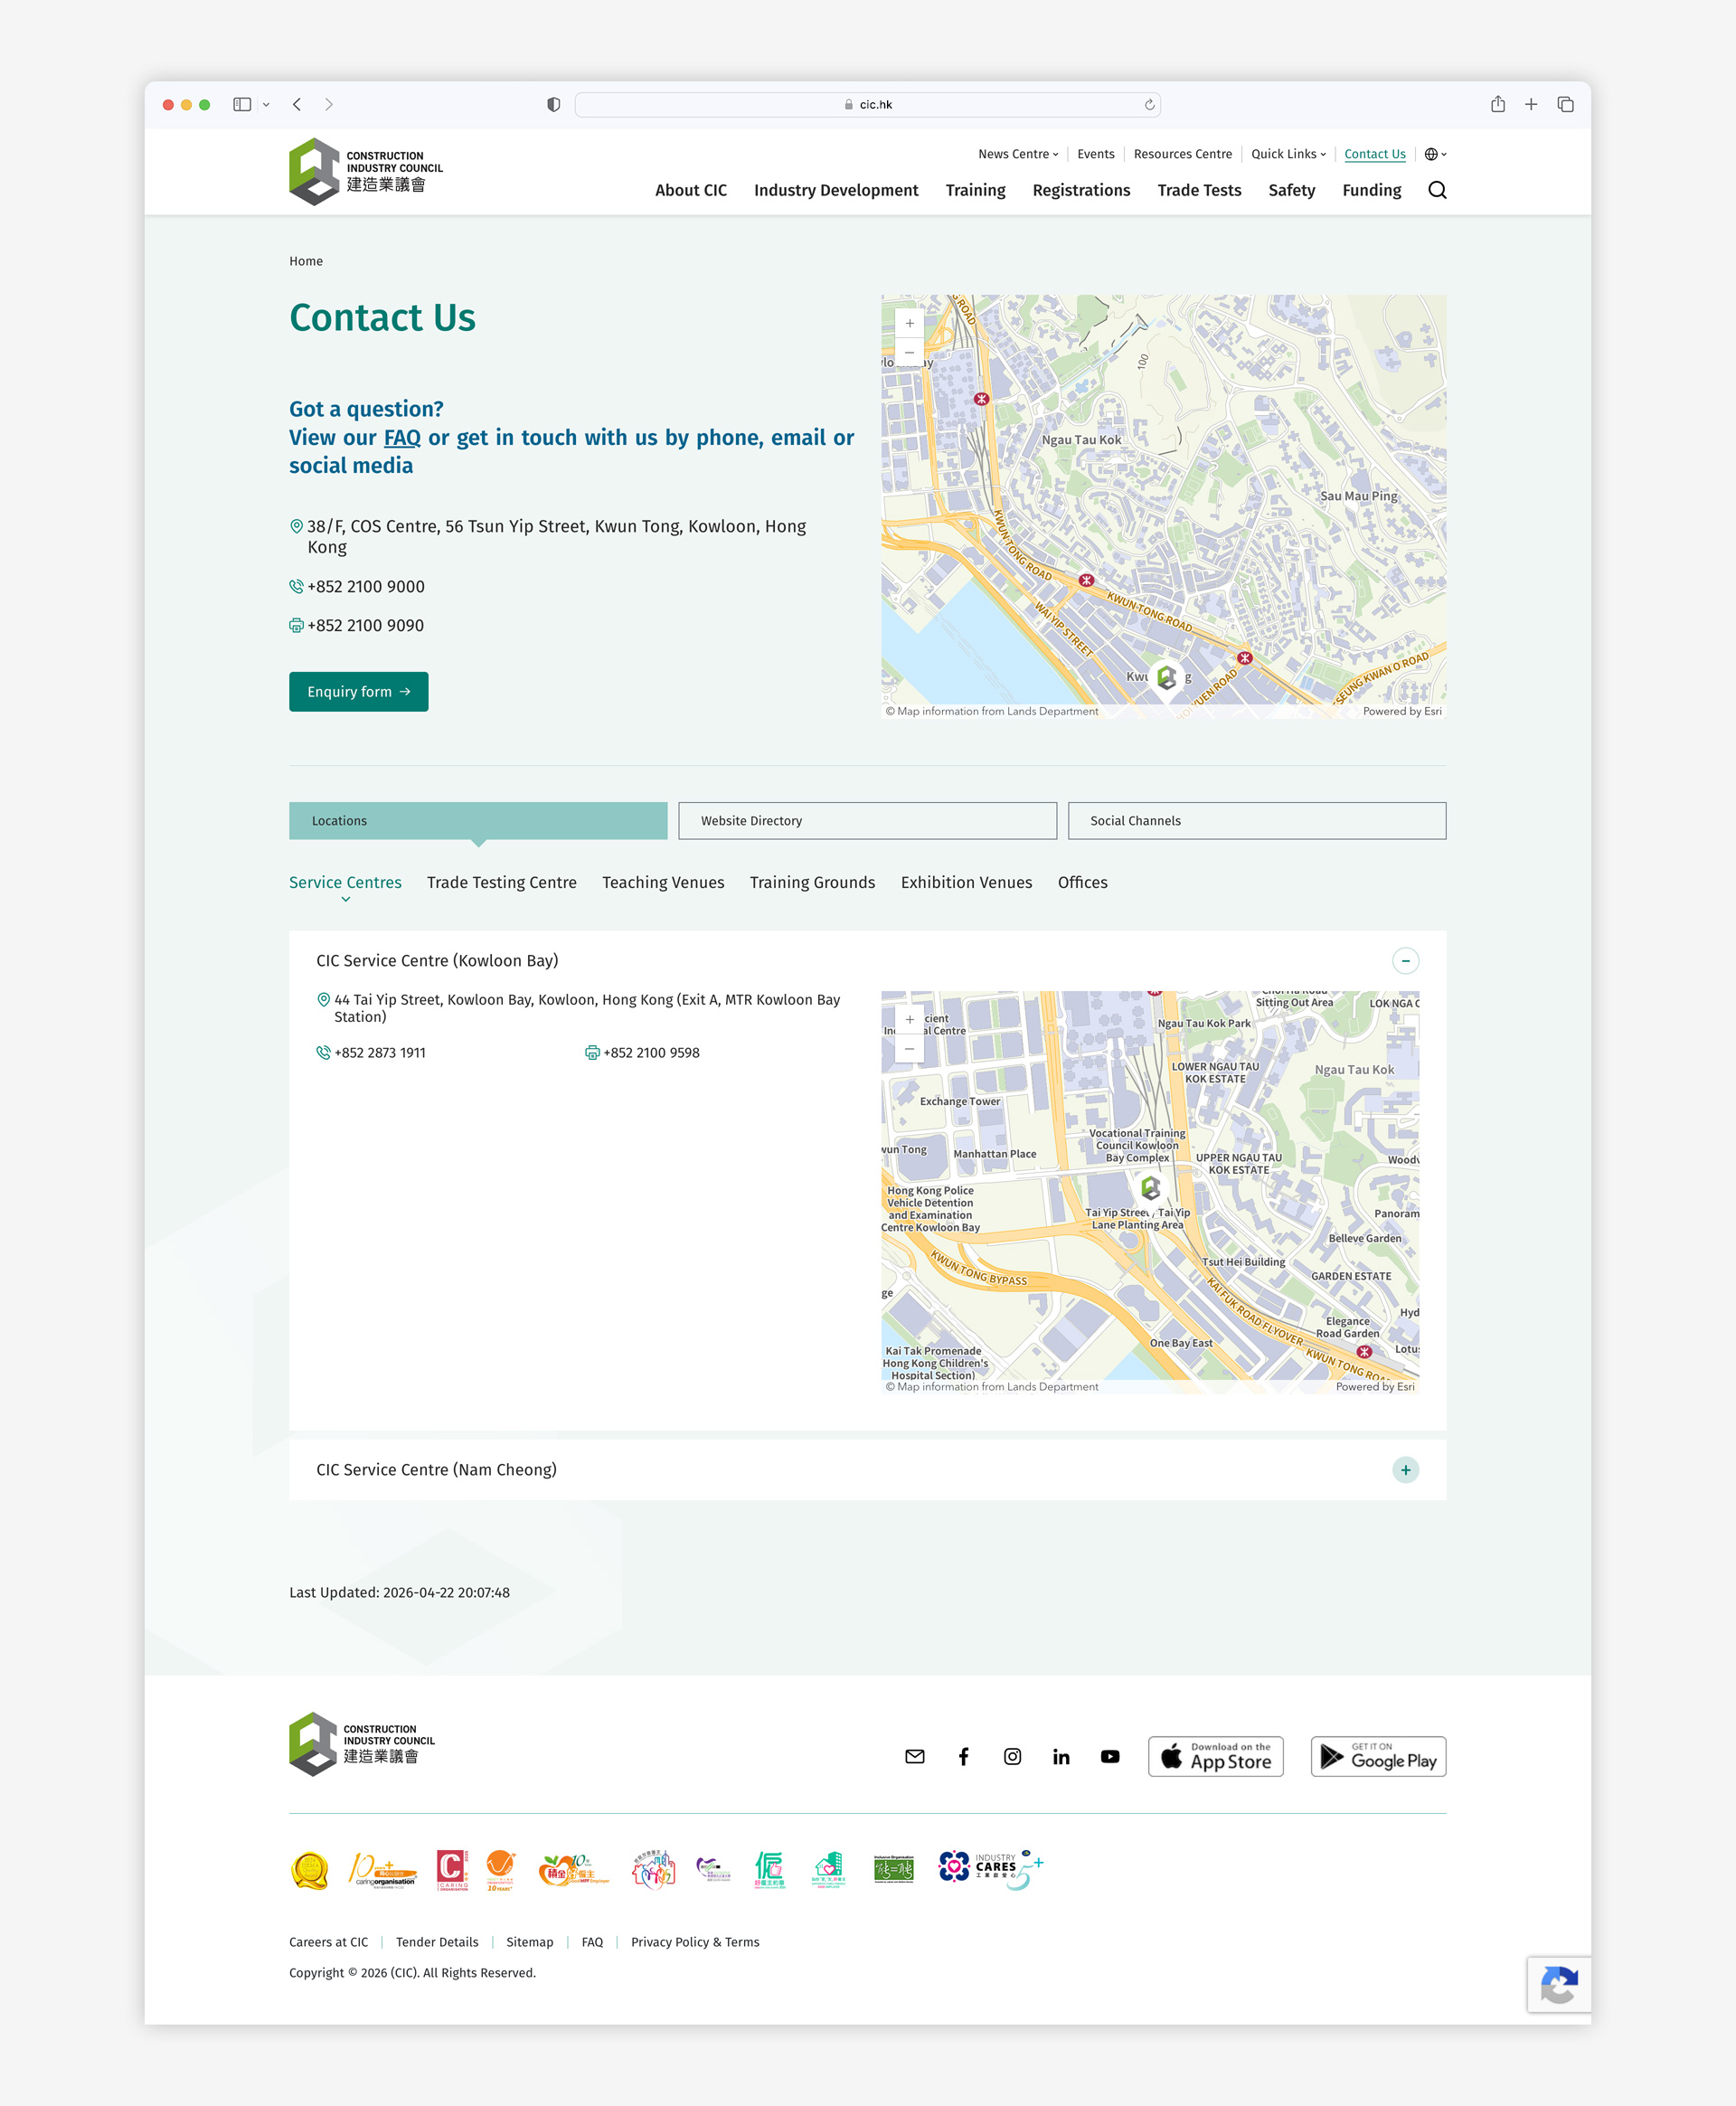The height and width of the screenshot is (2106, 1736).
Task: Open Registrations menu
Action: (1082, 190)
